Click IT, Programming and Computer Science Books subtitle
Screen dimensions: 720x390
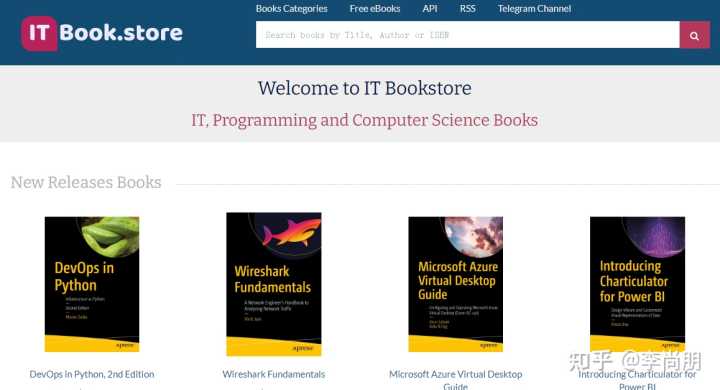coord(365,120)
